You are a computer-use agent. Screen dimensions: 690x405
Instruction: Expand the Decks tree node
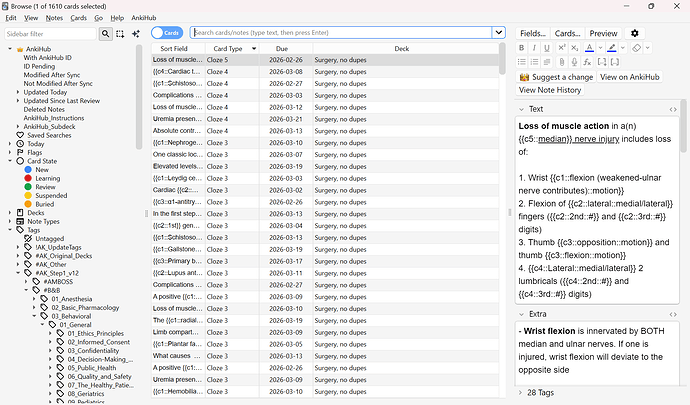10,213
